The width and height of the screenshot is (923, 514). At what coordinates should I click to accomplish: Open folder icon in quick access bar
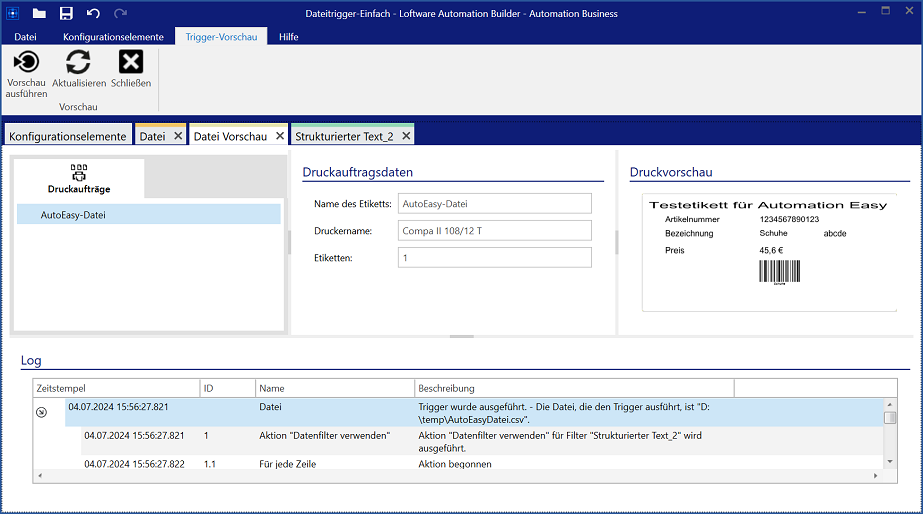point(39,13)
